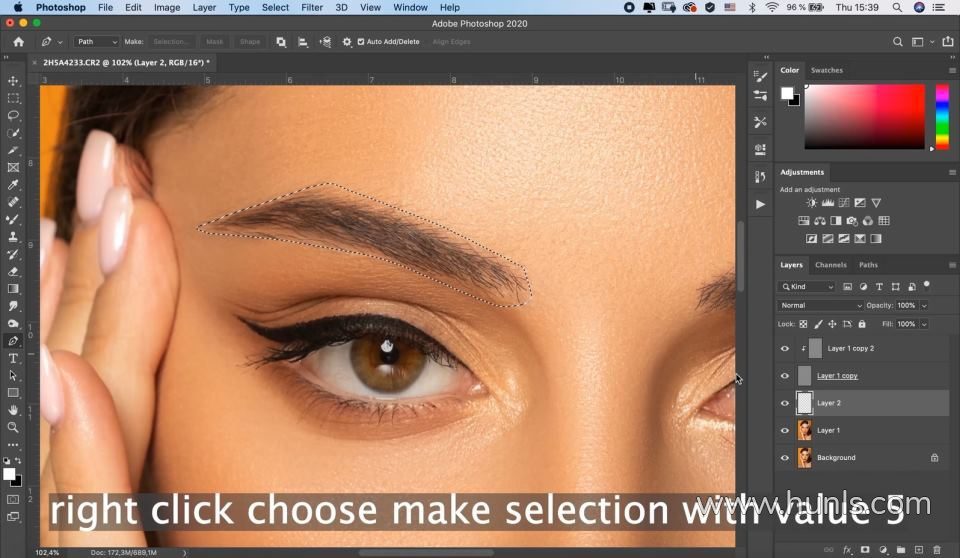This screenshot has width=960, height=558.
Task: Add a Brightness/Contrast adjustment
Action: point(812,203)
